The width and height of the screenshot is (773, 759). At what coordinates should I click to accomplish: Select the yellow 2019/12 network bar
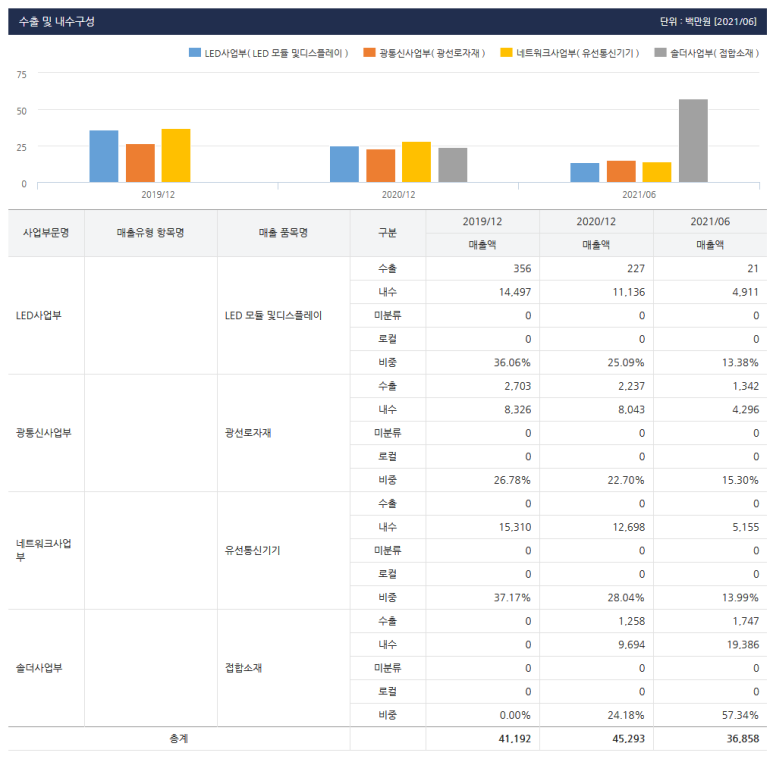pos(176,156)
